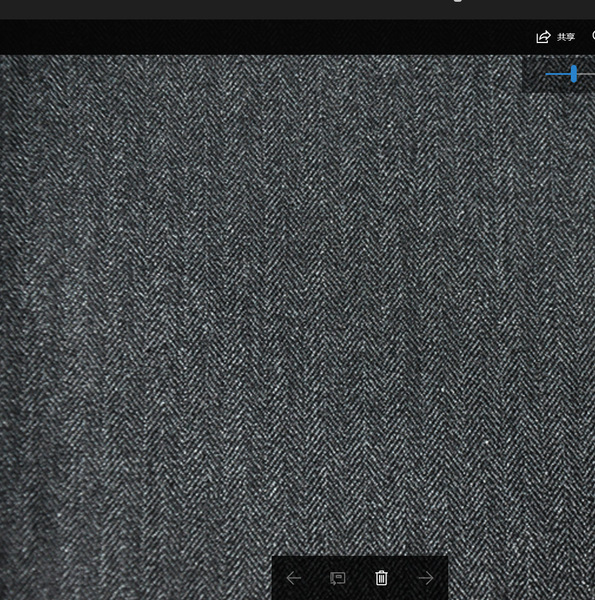This screenshot has height=600, width=595.
Task: Click the white tab fragment on title bar
Action: tap(457, 1)
